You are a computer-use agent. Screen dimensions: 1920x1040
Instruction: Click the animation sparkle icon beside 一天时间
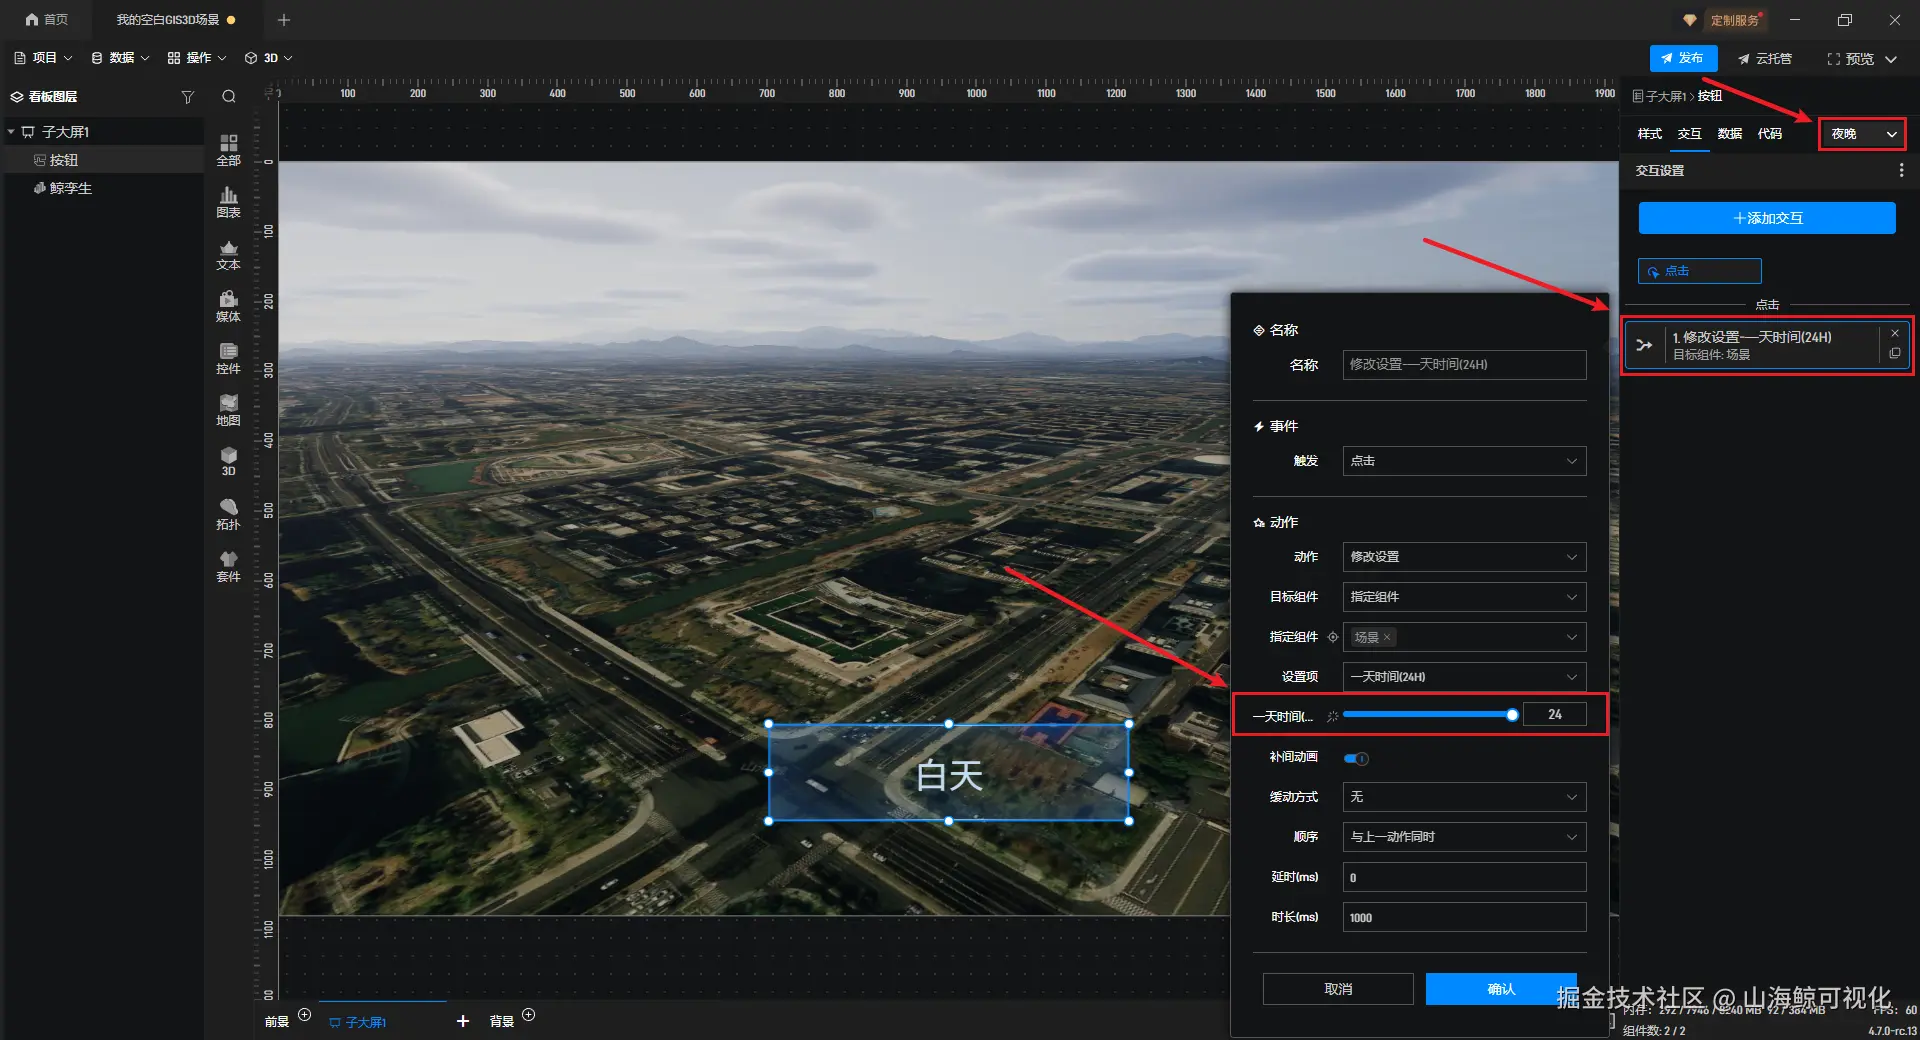pos(1332,716)
